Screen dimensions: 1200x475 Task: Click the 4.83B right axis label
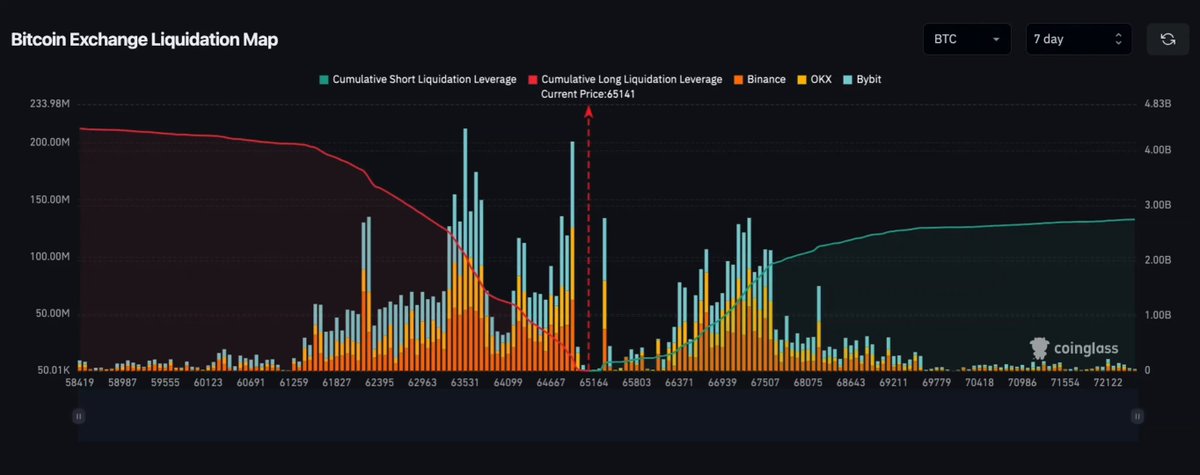(x=1157, y=103)
